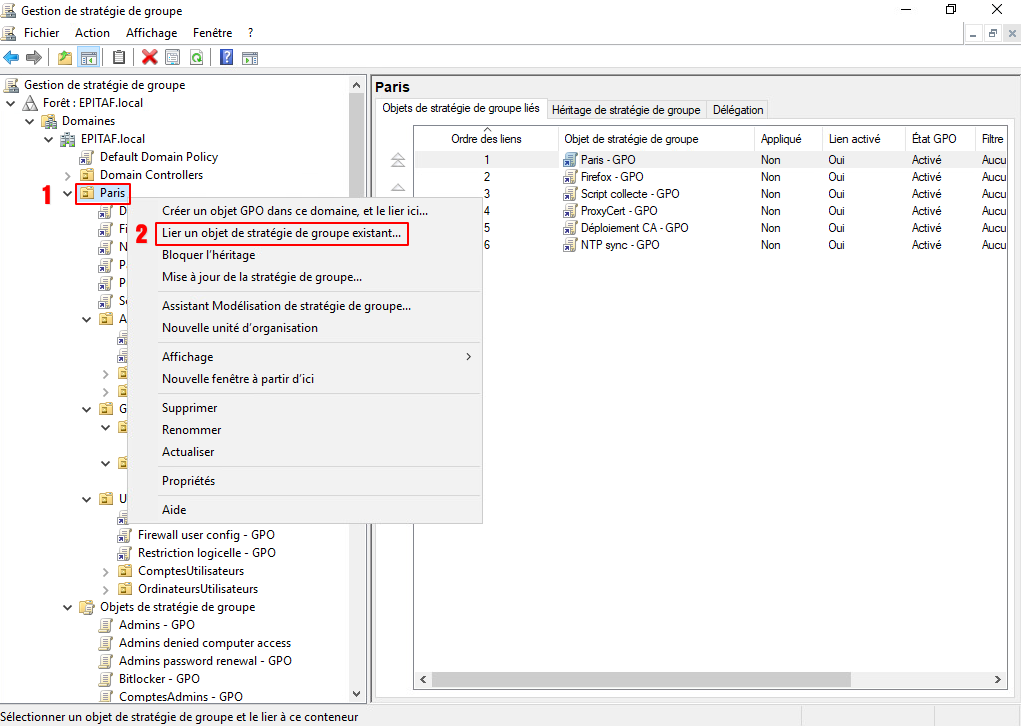Choose 'Lier un objet de stratégie de groupe existant...'
1021x726 pixels.
tap(282, 233)
